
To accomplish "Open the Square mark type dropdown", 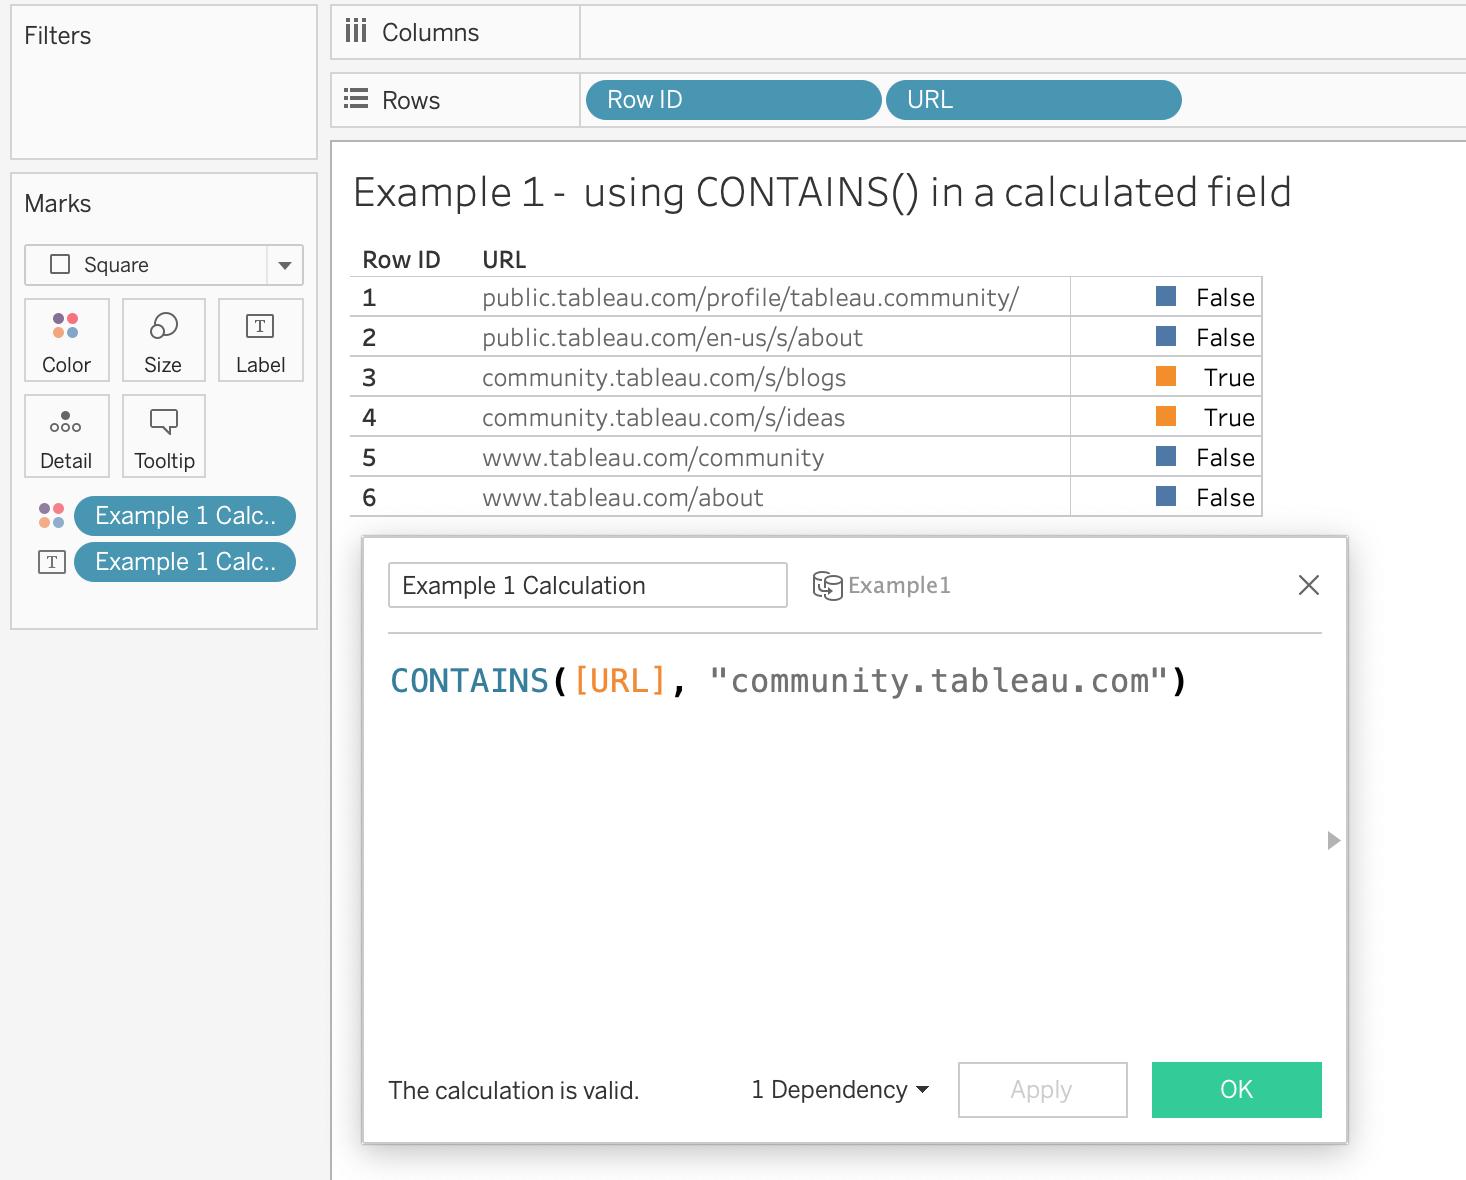I will pos(284,265).
